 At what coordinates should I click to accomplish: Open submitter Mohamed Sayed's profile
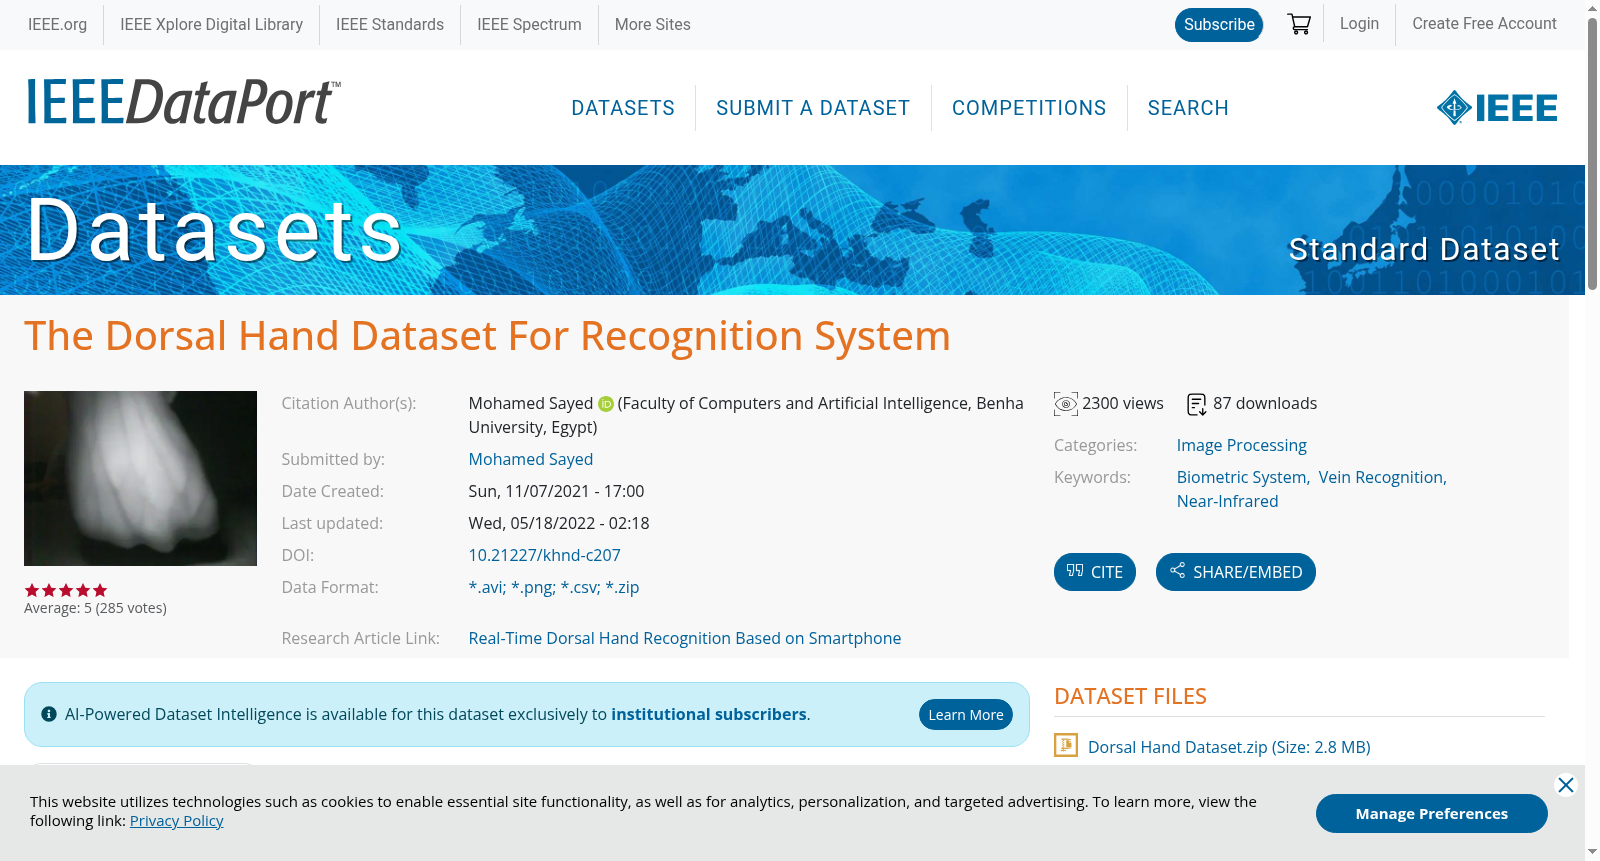pos(531,459)
